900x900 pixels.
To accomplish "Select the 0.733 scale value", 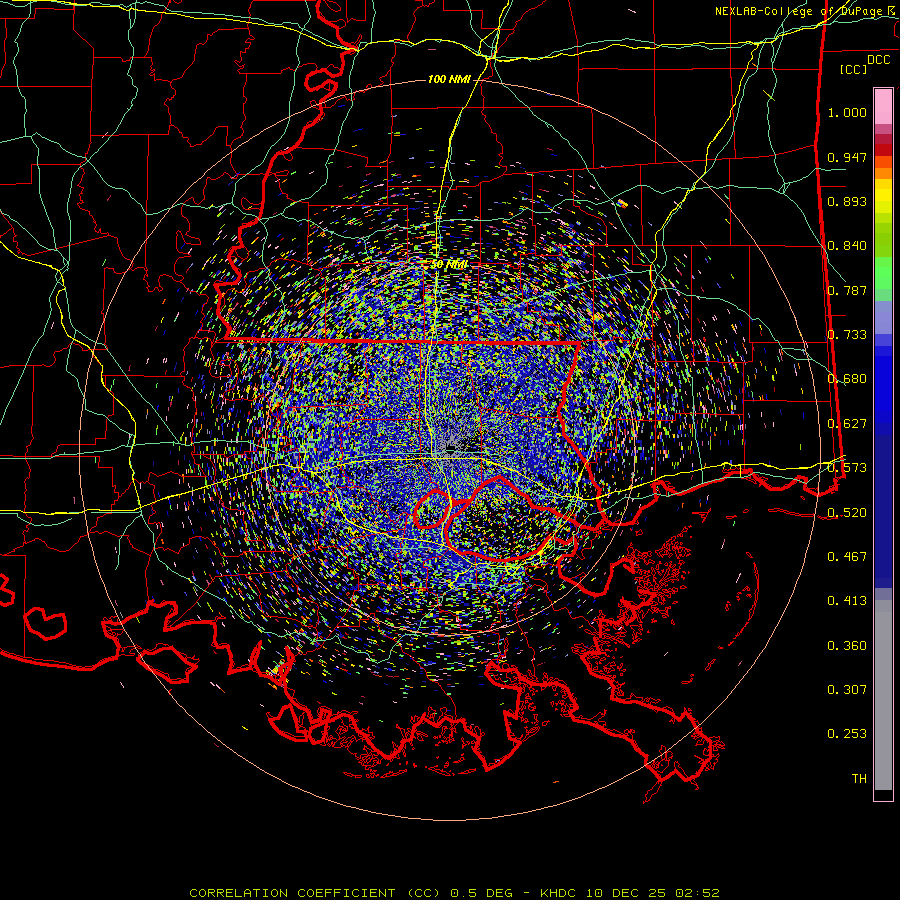I will tap(847, 335).
